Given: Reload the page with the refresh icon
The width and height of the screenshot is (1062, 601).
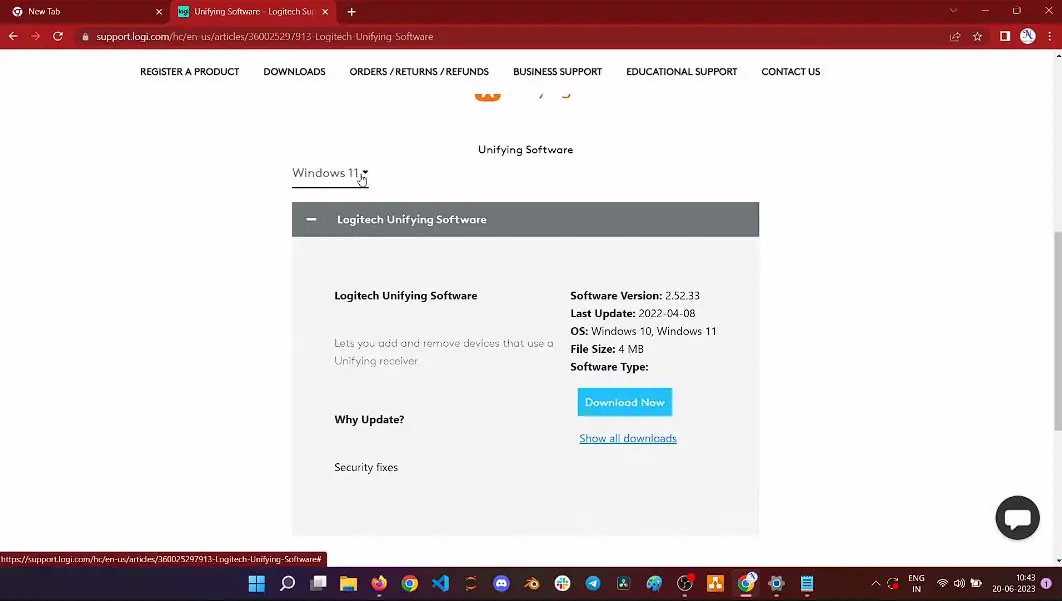Looking at the screenshot, I should (58, 36).
